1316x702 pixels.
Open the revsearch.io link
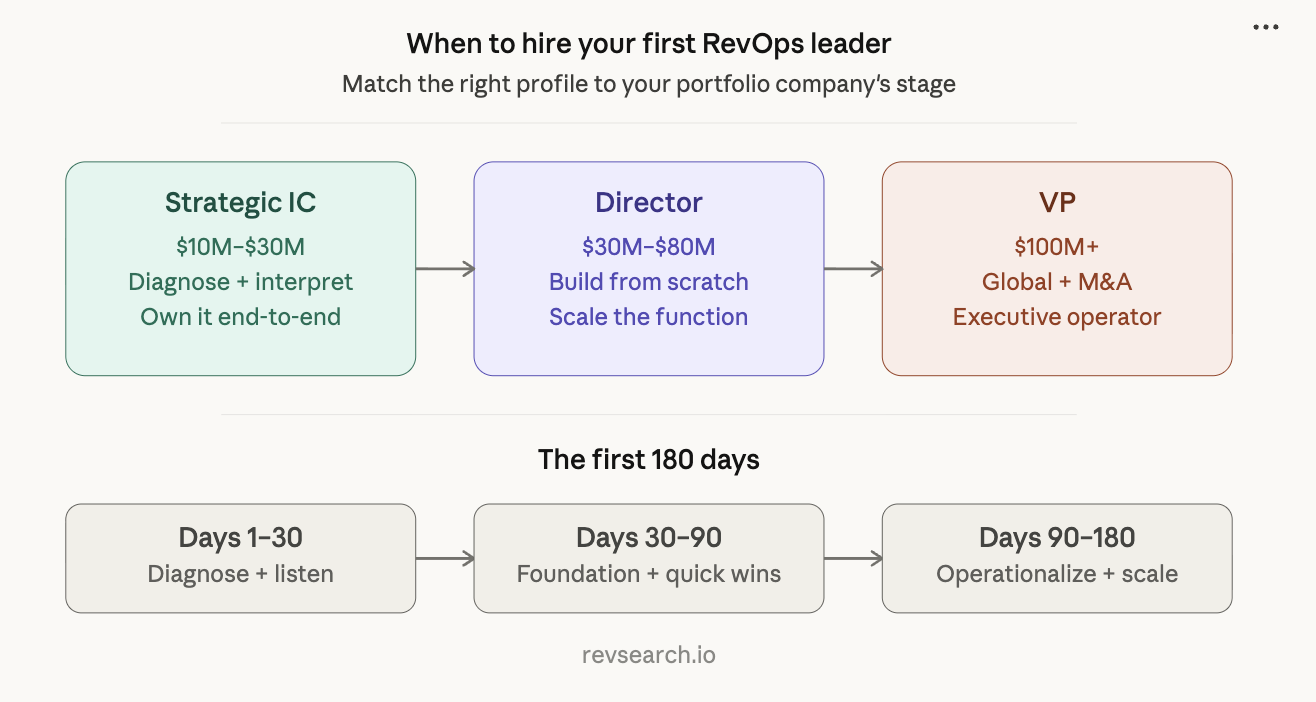point(648,655)
